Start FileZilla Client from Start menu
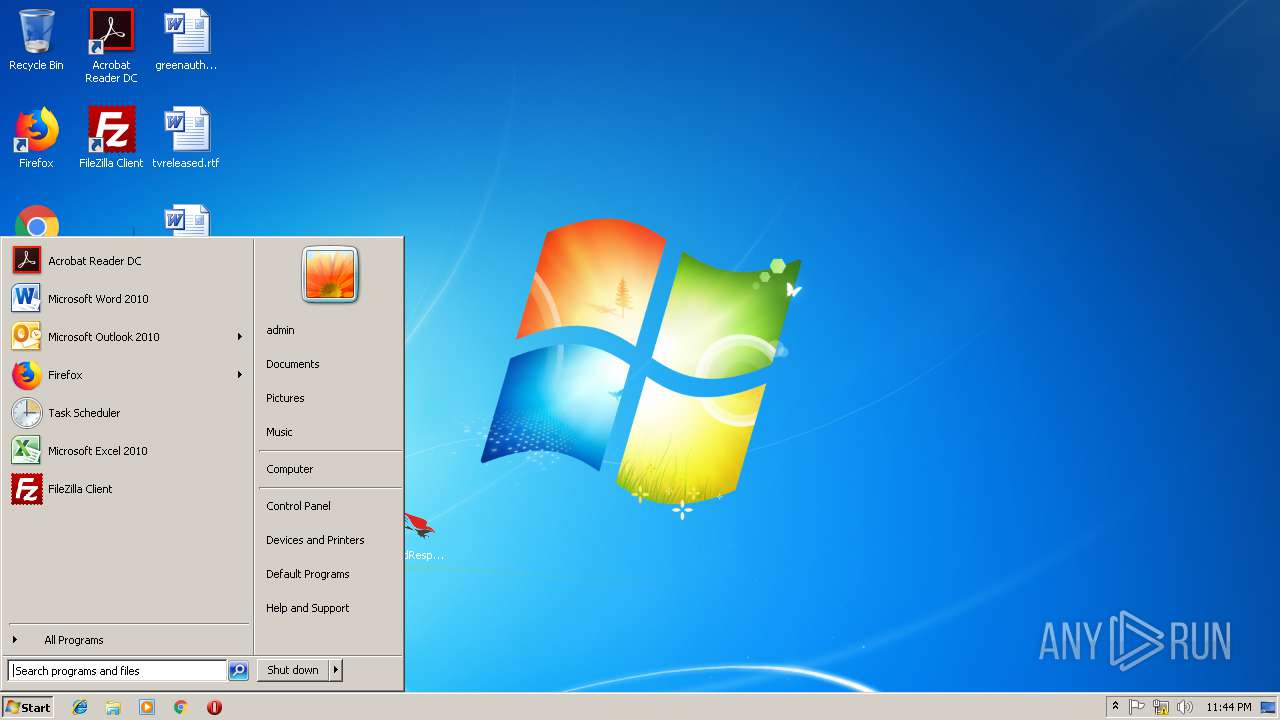Image resolution: width=1280 pixels, height=720 pixels. pos(127,489)
